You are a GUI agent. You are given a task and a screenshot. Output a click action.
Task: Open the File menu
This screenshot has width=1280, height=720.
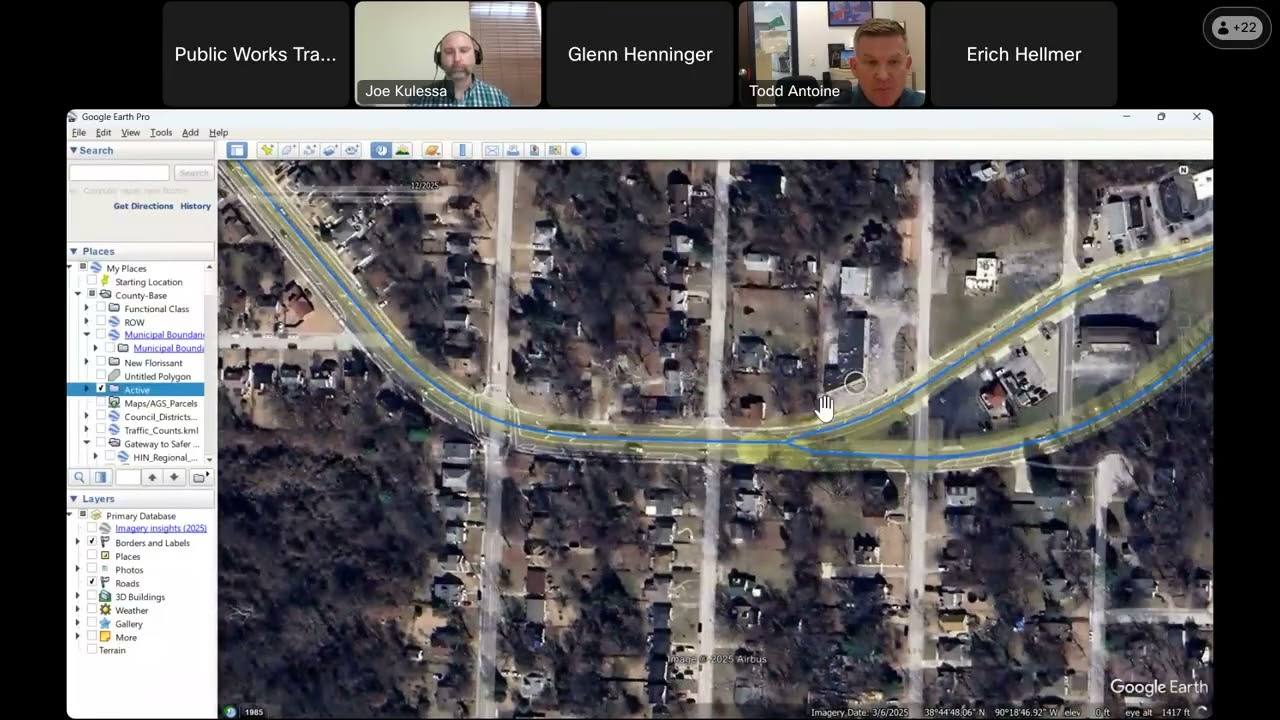[x=79, y=132]
